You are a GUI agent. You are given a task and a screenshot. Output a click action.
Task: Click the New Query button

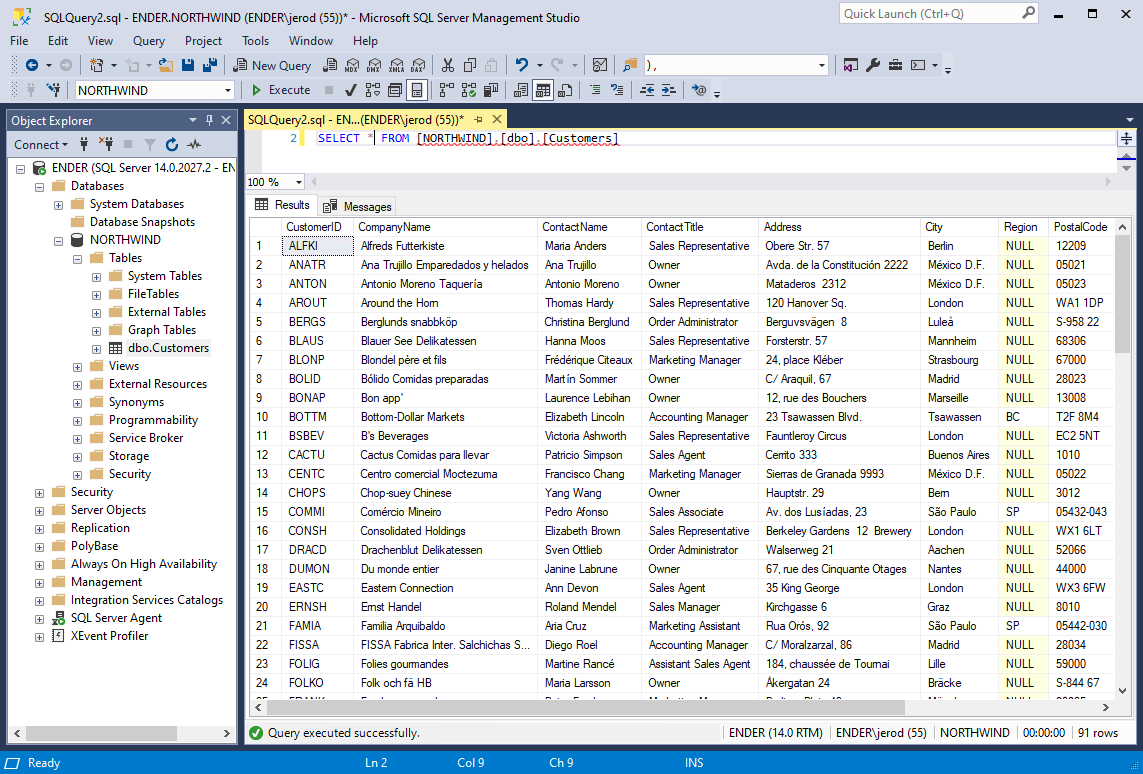272,65
